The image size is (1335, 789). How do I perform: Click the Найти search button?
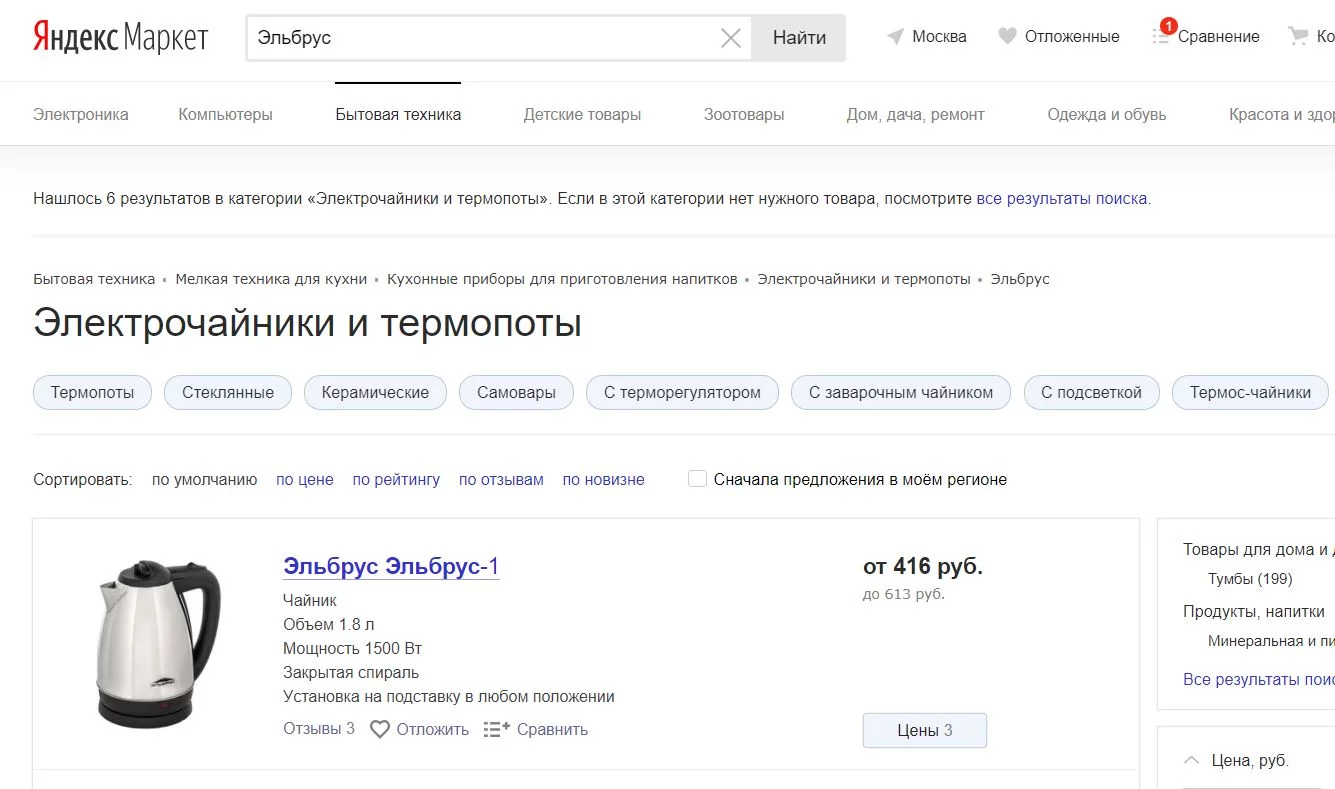(799, 38)
